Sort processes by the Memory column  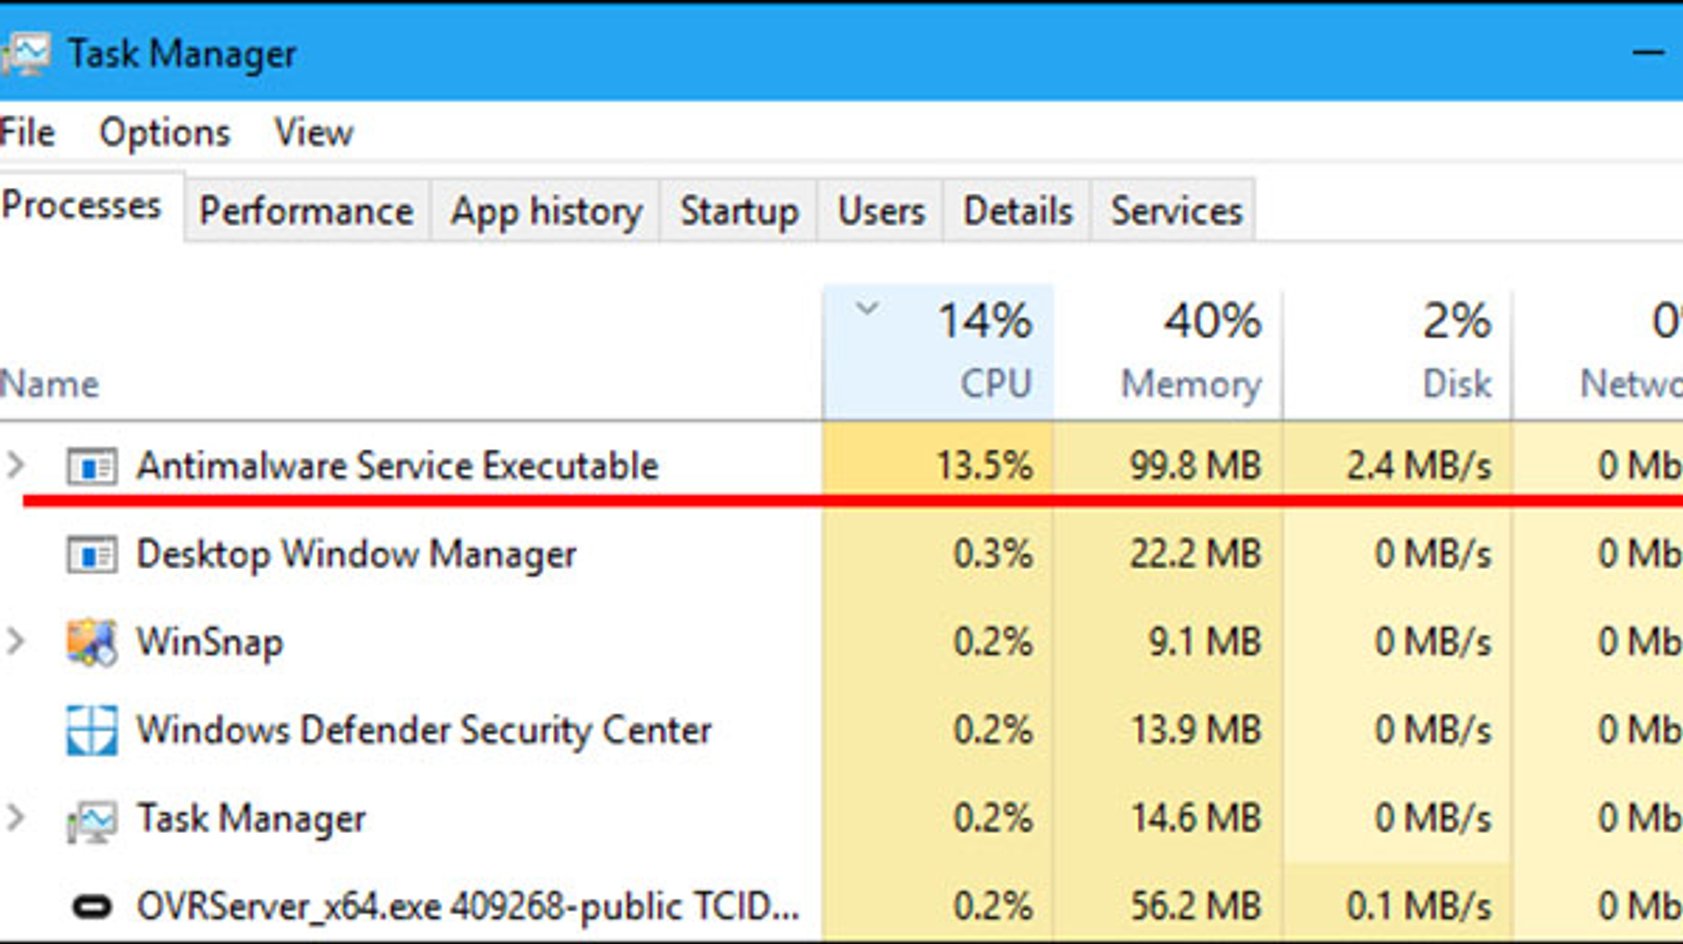[x=1168, y=352]
